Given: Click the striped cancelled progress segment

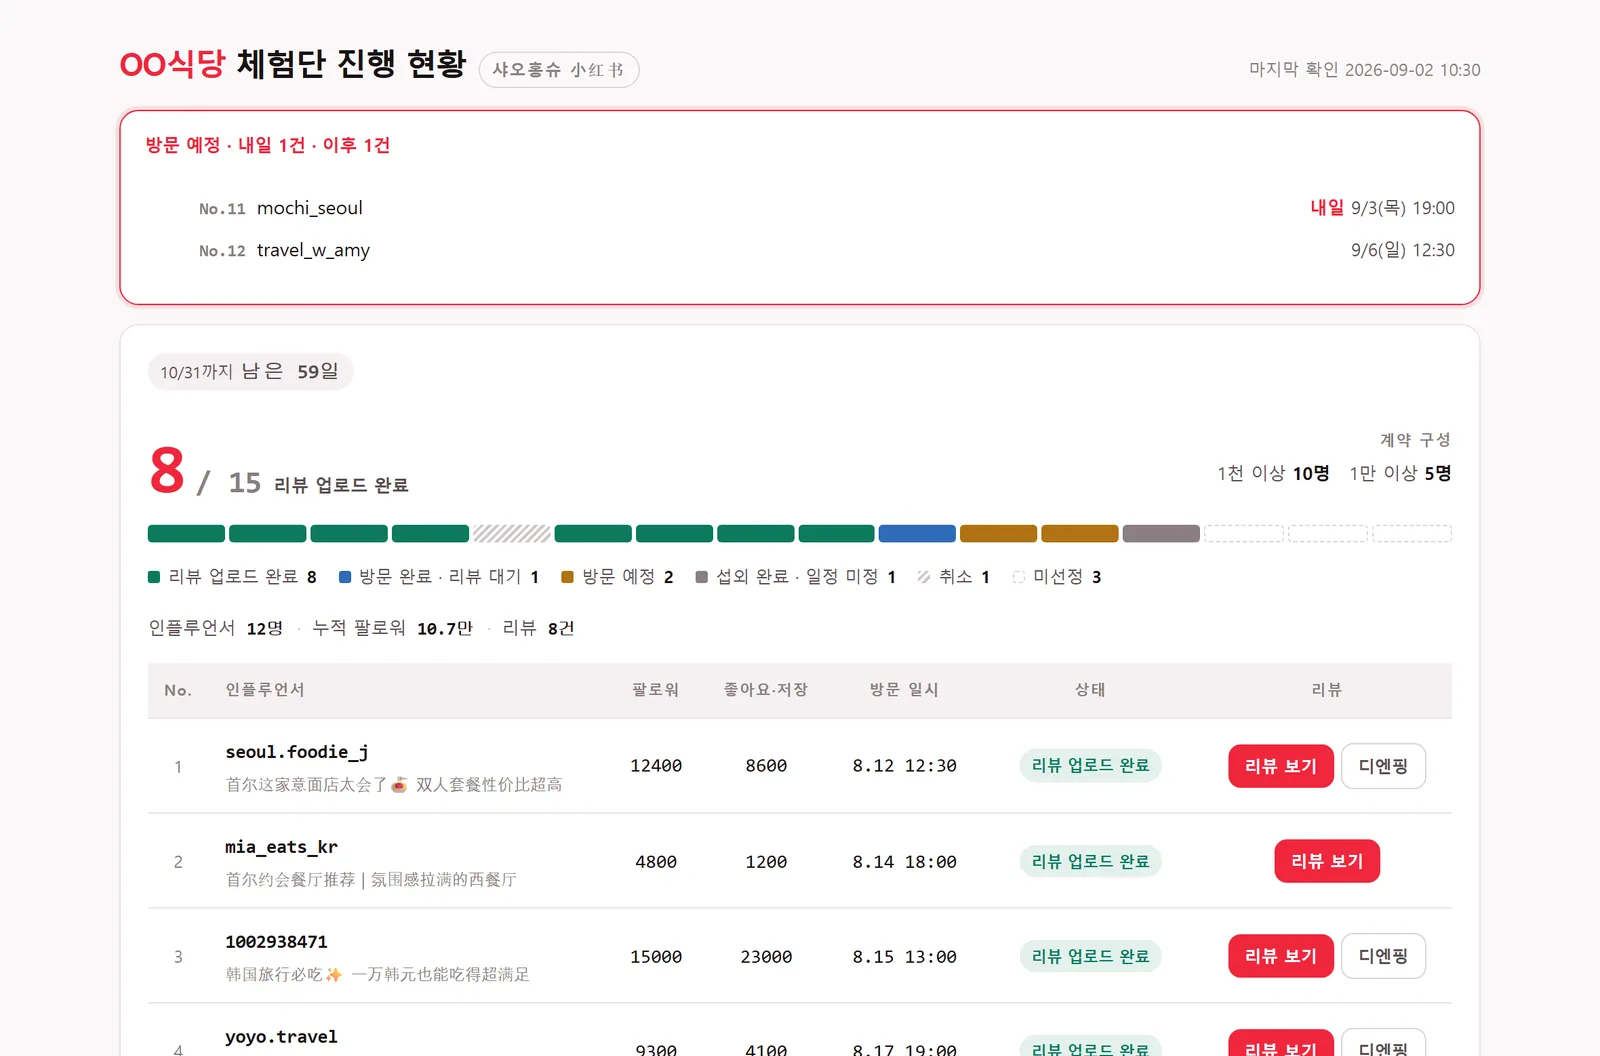Looking at the screenshot, I should coord(512,534).
